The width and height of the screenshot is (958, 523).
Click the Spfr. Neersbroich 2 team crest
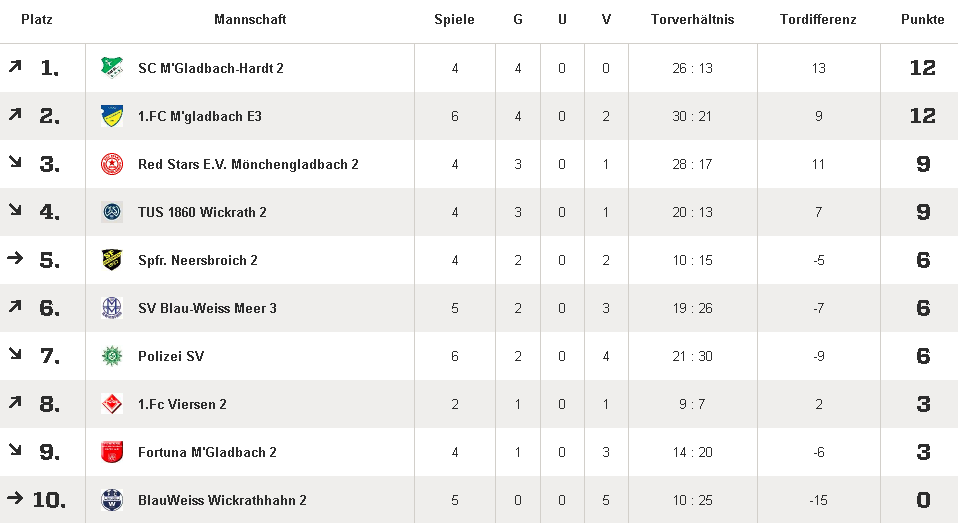[111, 260]
